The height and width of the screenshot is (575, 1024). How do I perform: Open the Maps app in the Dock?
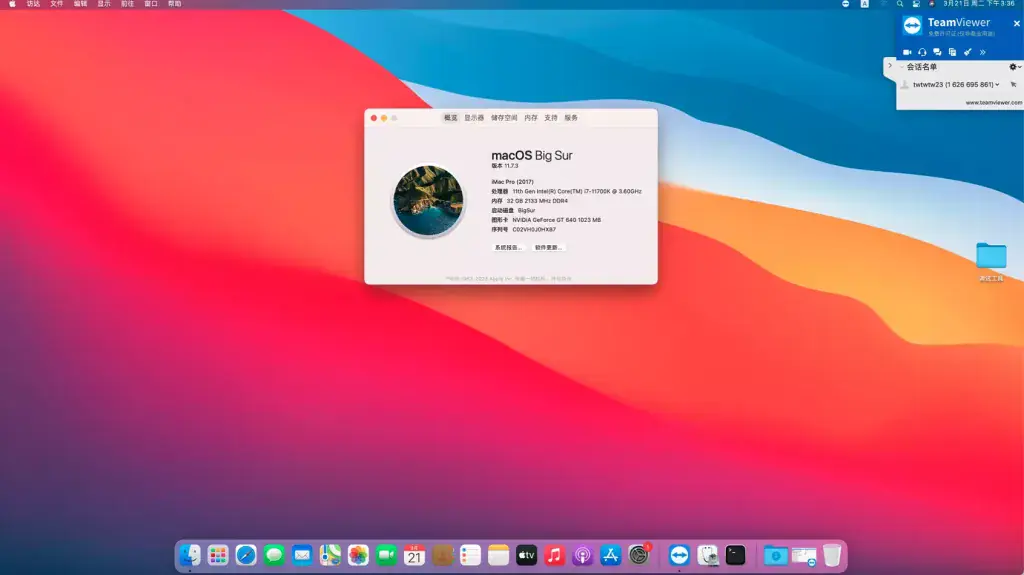click(x=330, y=555)
